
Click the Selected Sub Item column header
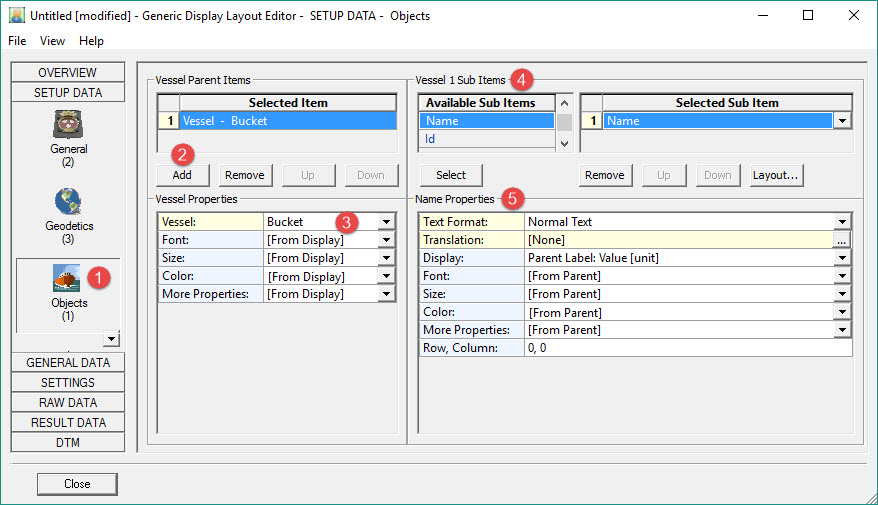[727, 103]
